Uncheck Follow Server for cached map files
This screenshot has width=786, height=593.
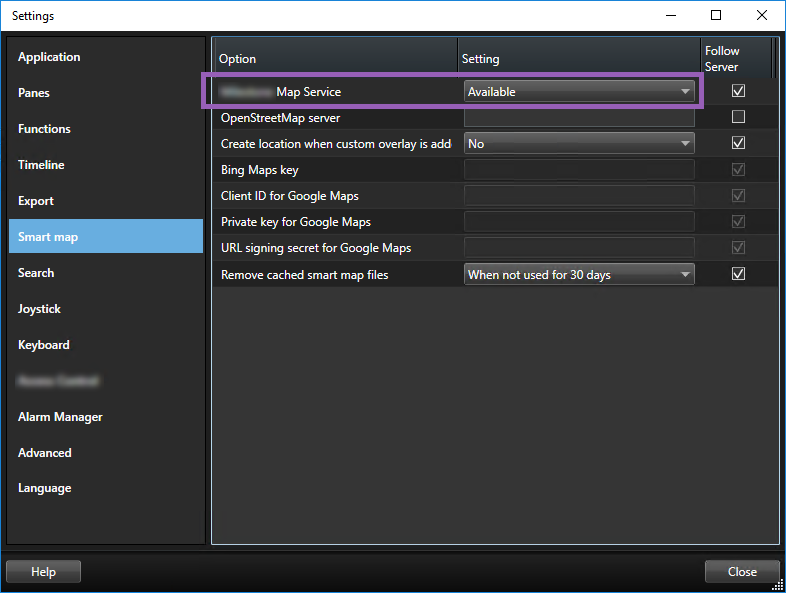tap(738, 274)
